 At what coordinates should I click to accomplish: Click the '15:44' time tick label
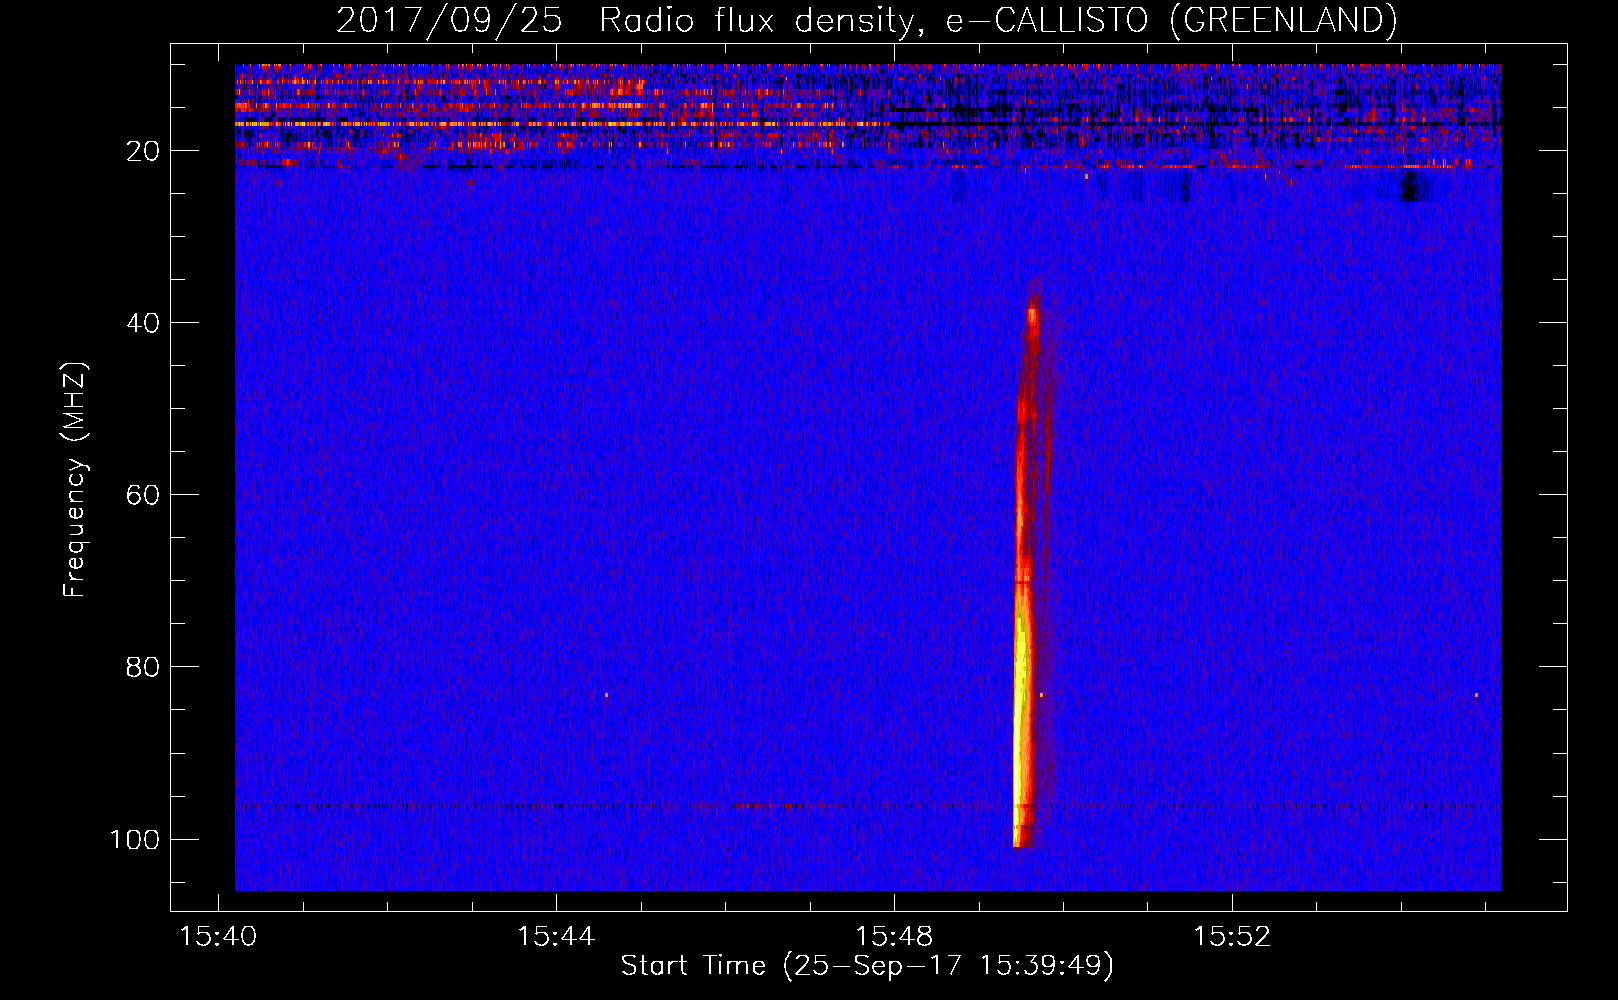pyautogui.click(x=556, y=937)
